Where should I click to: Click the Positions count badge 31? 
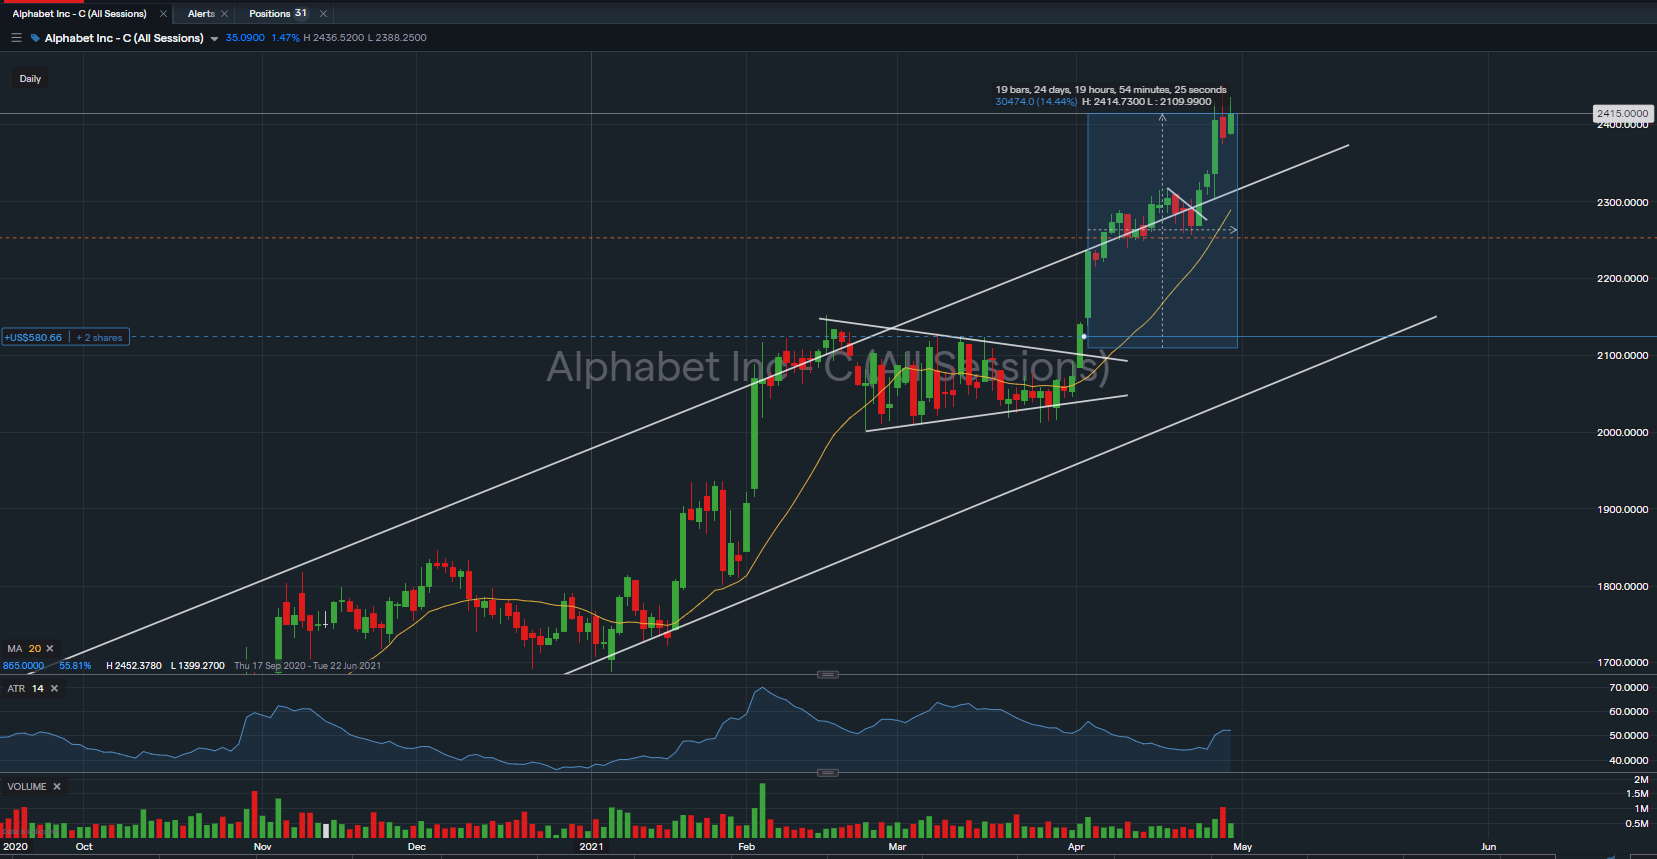(x=300, y=14)
